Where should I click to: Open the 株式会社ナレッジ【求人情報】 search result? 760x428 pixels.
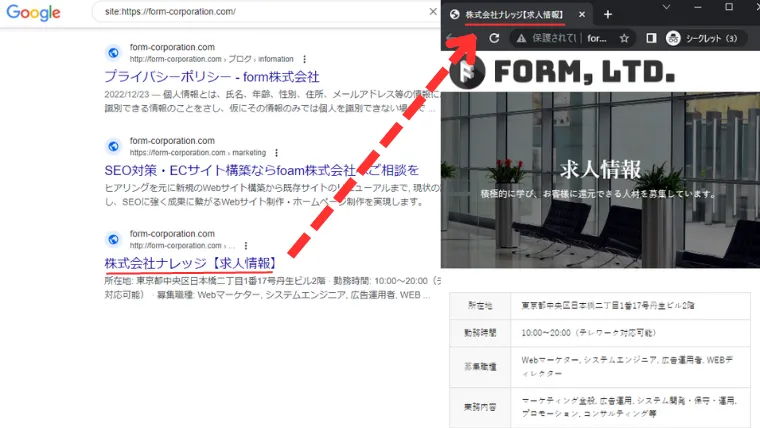(x=189, y=263)
